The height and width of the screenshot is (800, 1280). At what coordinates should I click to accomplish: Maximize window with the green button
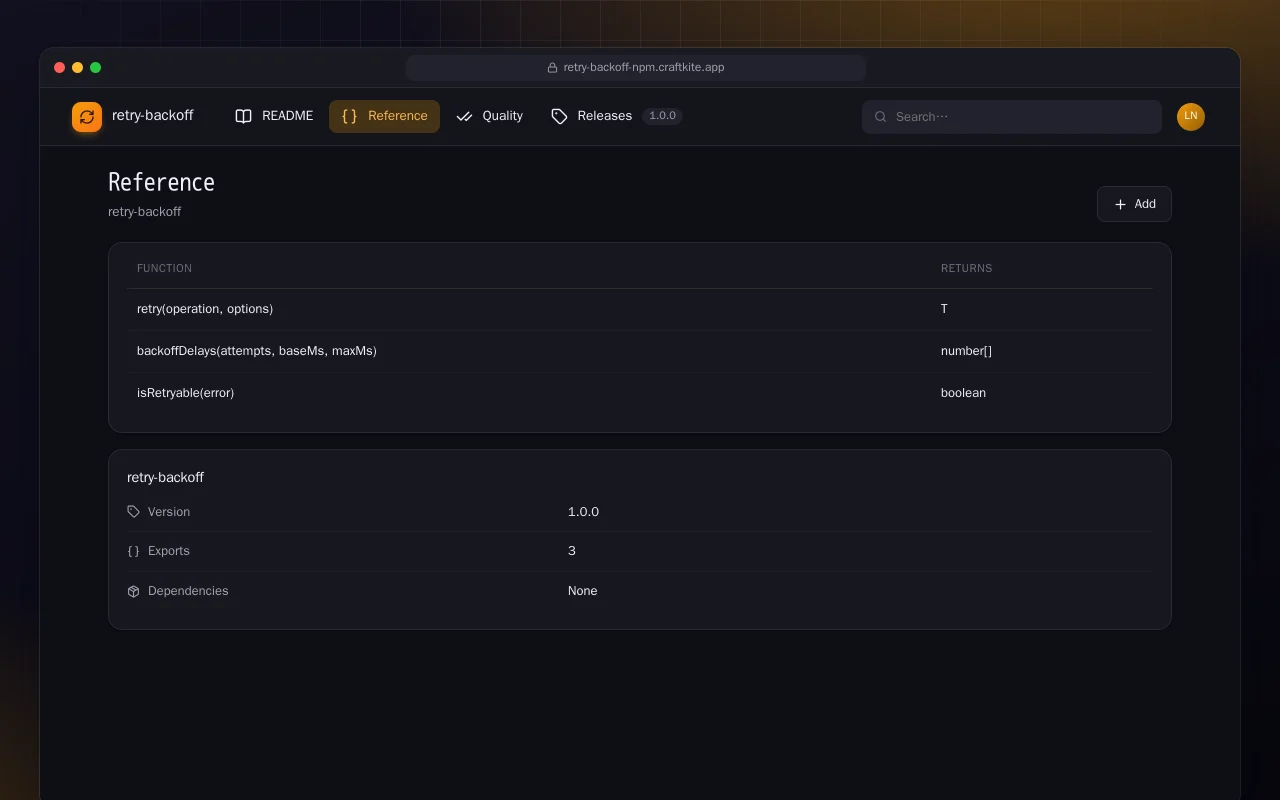point(95,68)
